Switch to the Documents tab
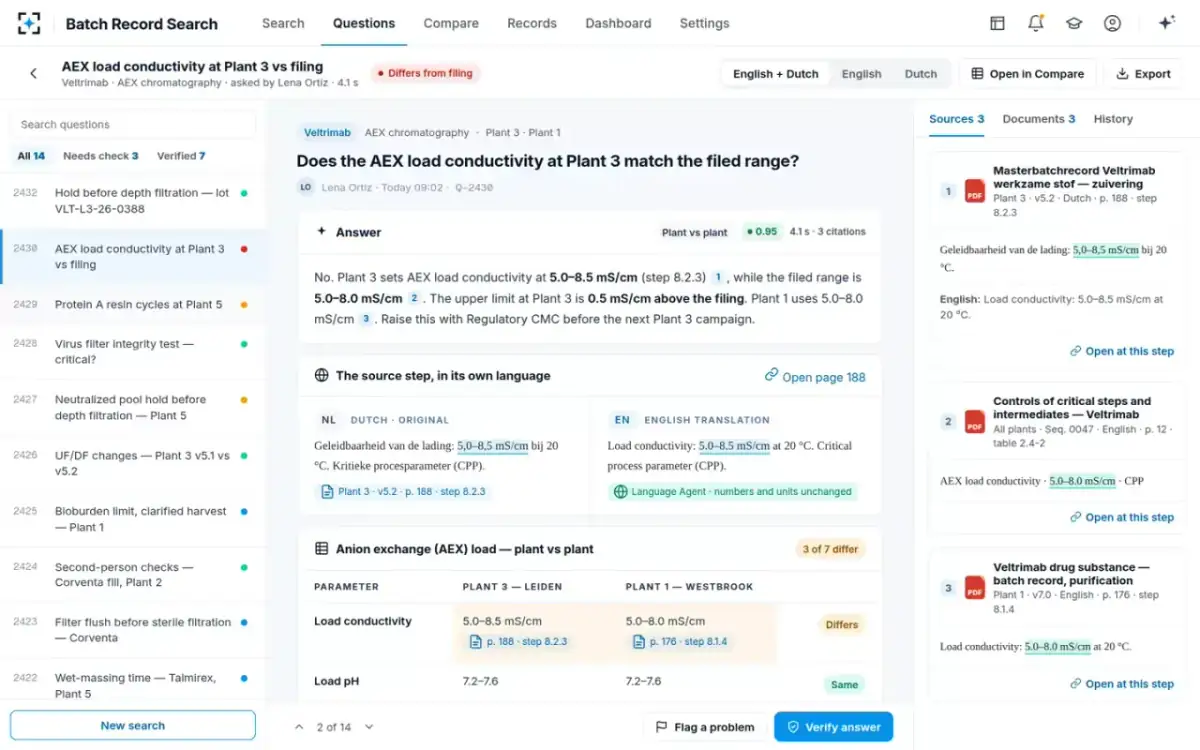1200x750 pixels. 1038,119
